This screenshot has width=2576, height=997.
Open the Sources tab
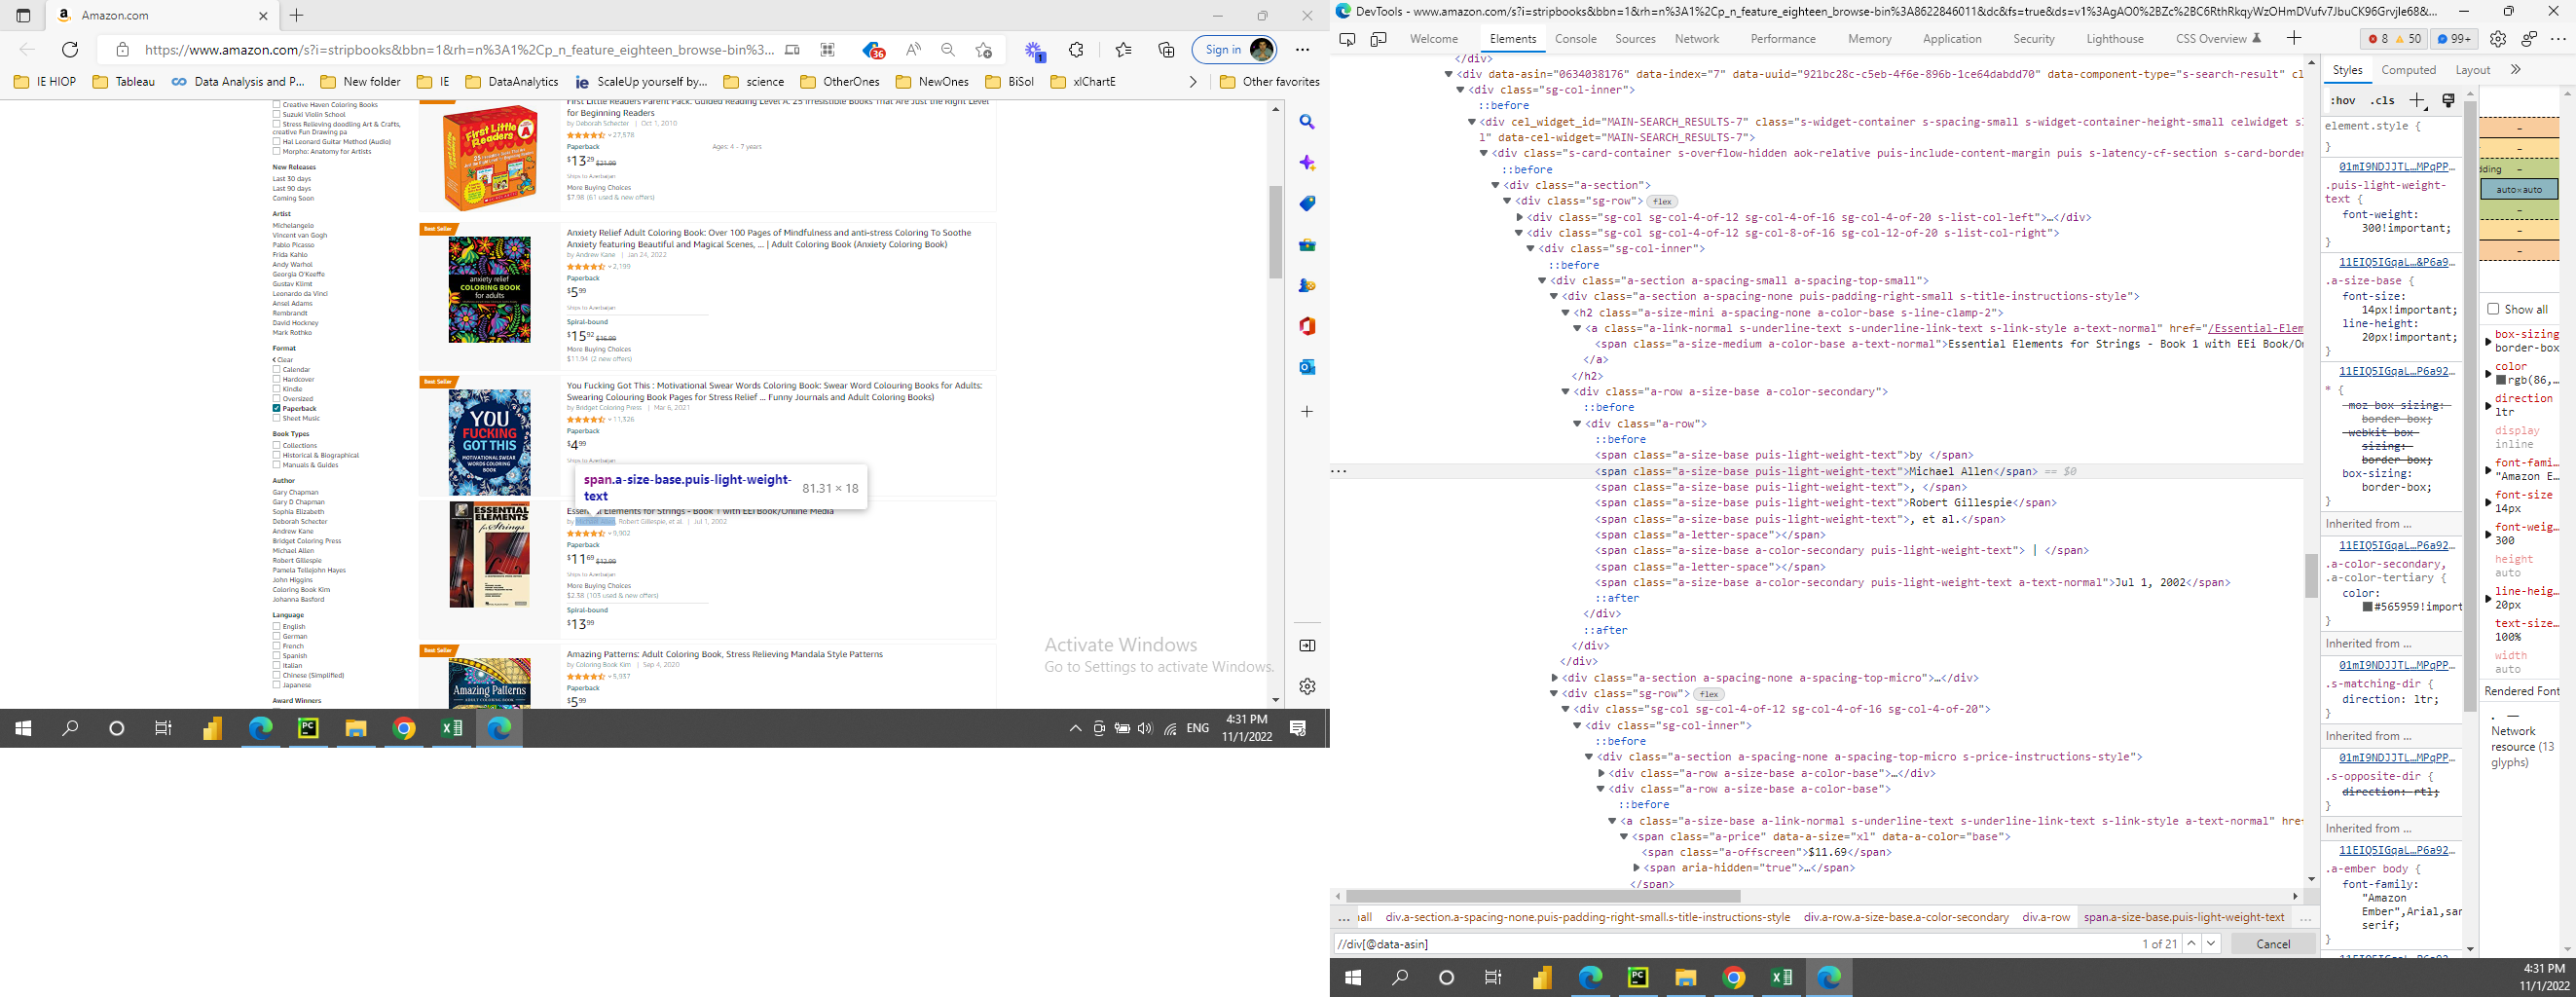[1635, 39]
